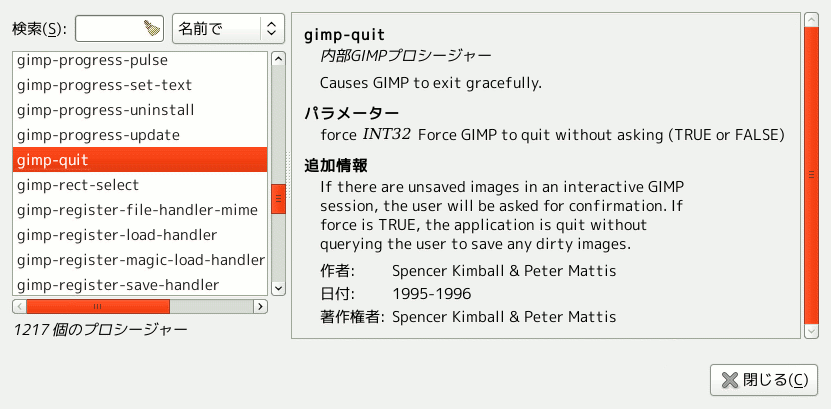Open the 名前で search-type dropdown
This screenshot has width=831, height=409.
[x=228, y=28]
